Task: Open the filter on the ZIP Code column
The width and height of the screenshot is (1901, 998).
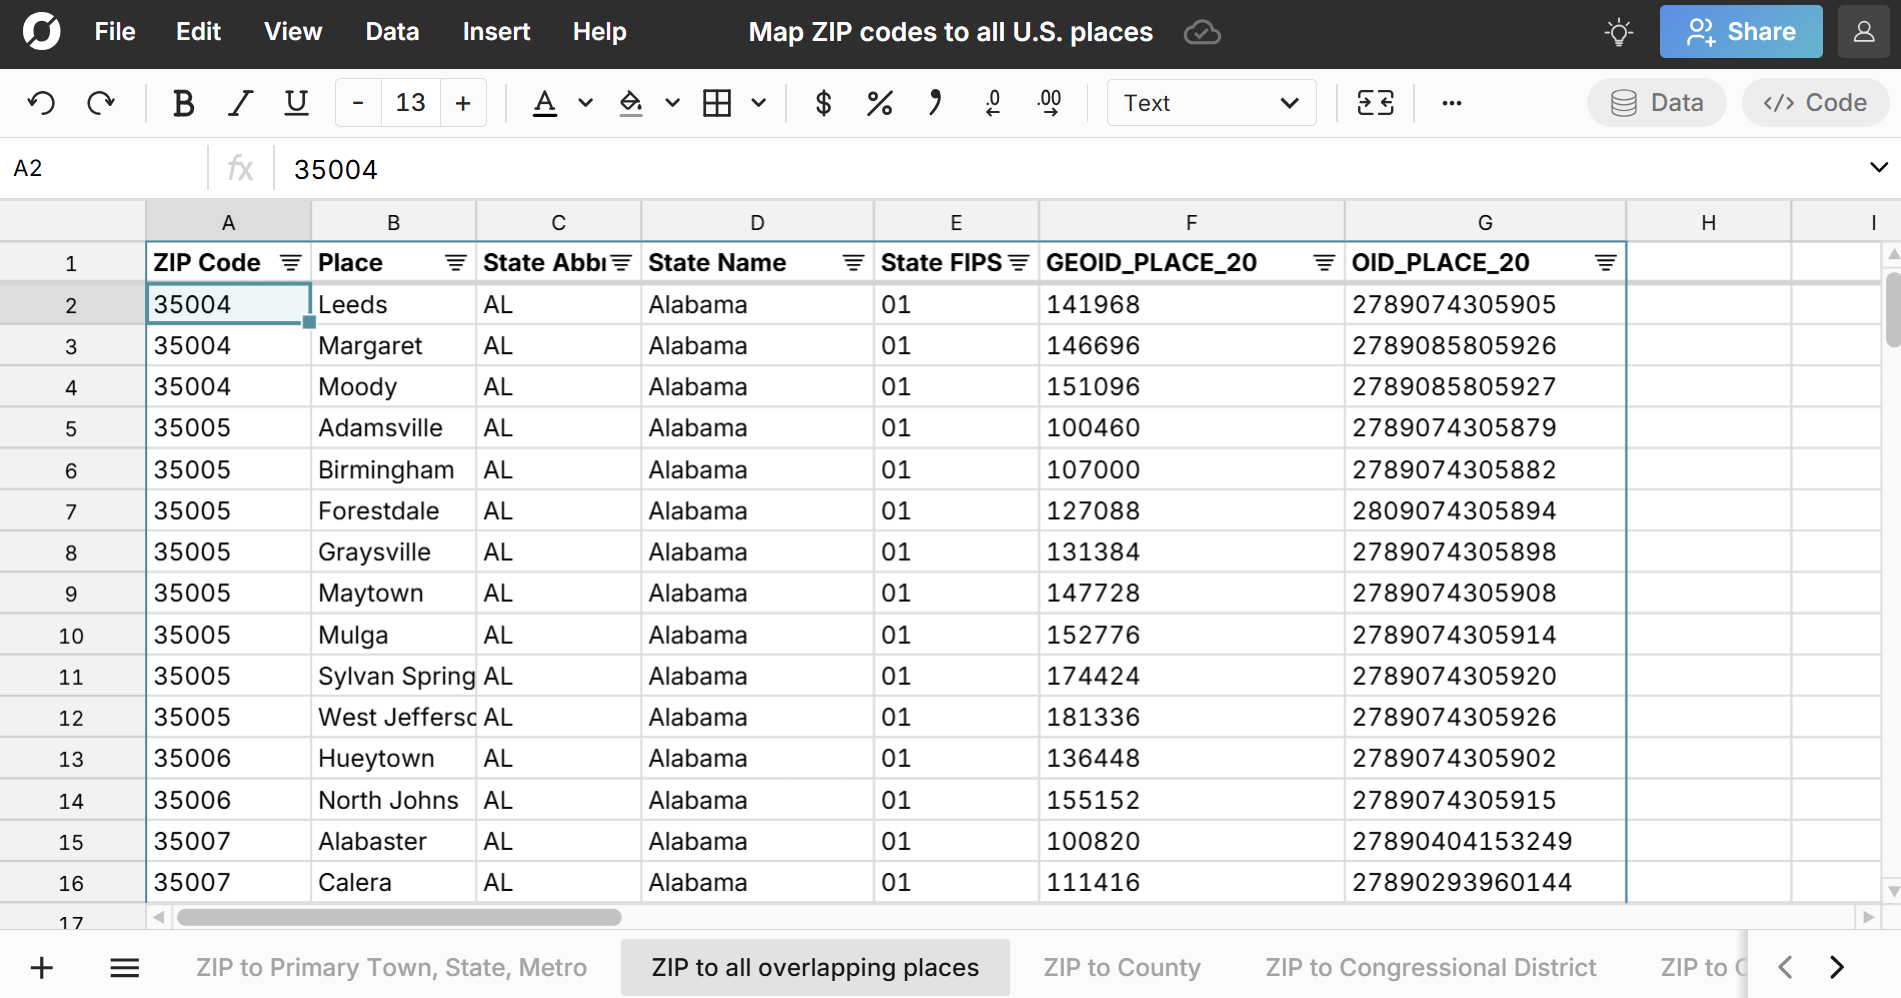Action: 290,263
